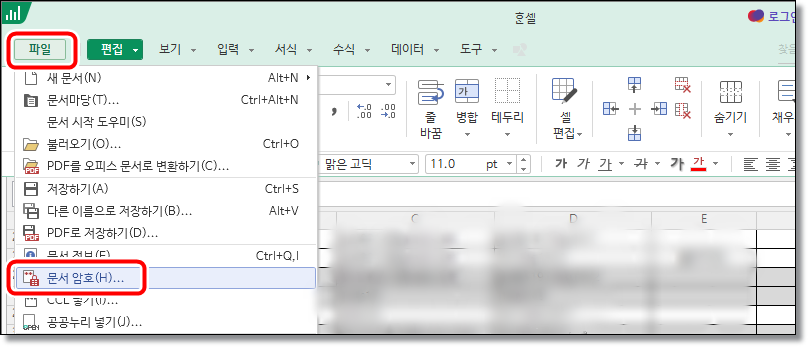Click the 줄 바꿈 (wrap text) icon

[431, 93]
